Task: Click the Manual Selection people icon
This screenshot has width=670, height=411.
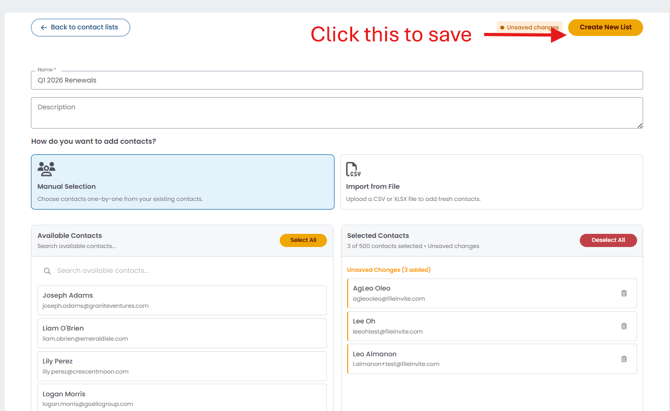Action: [x=46, y=169]
